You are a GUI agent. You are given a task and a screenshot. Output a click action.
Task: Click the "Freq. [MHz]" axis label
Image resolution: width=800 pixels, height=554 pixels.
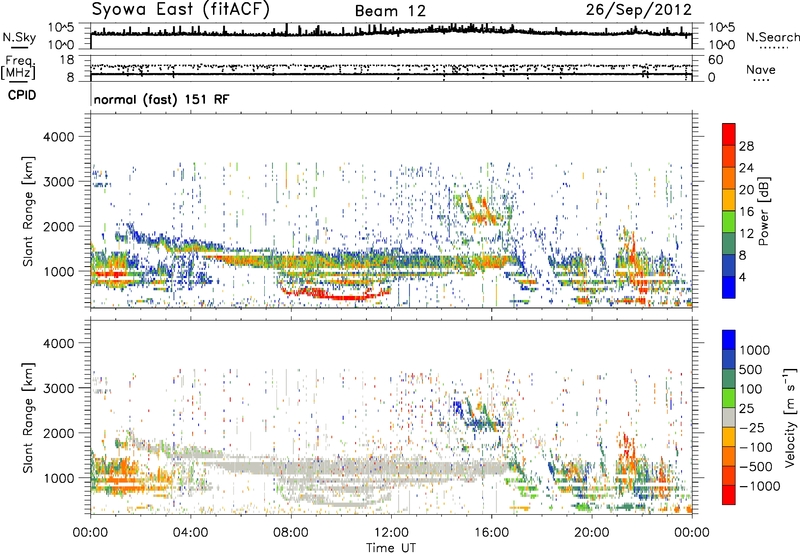click(x=18, y=68)
